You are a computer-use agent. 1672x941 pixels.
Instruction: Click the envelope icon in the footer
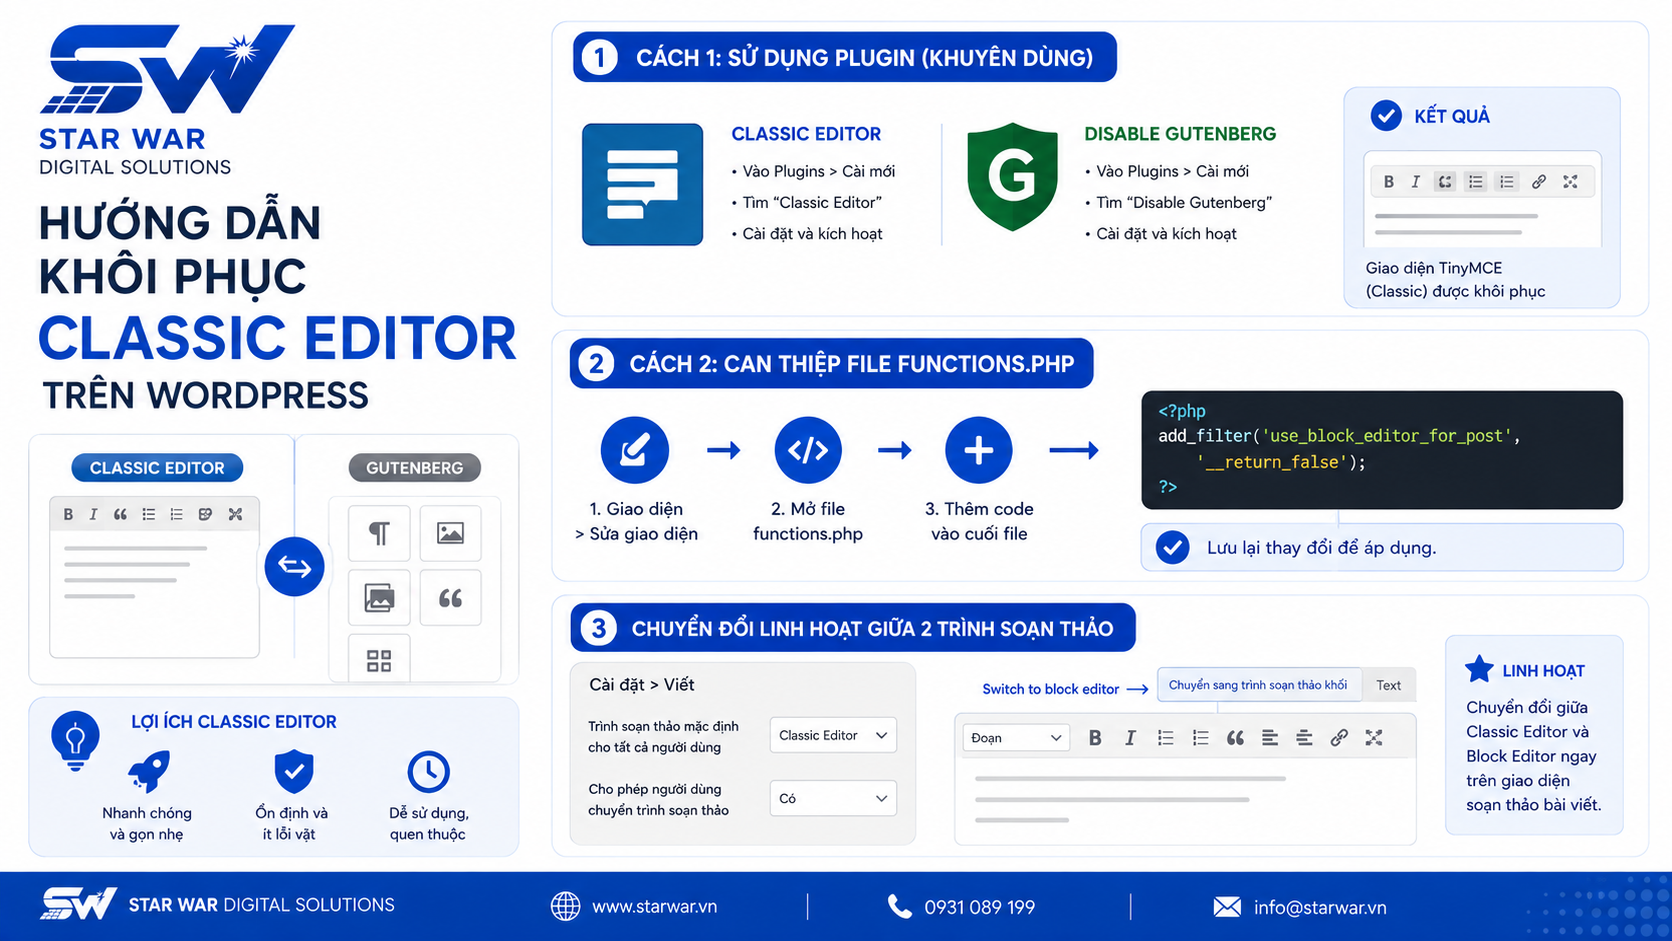1227,907
